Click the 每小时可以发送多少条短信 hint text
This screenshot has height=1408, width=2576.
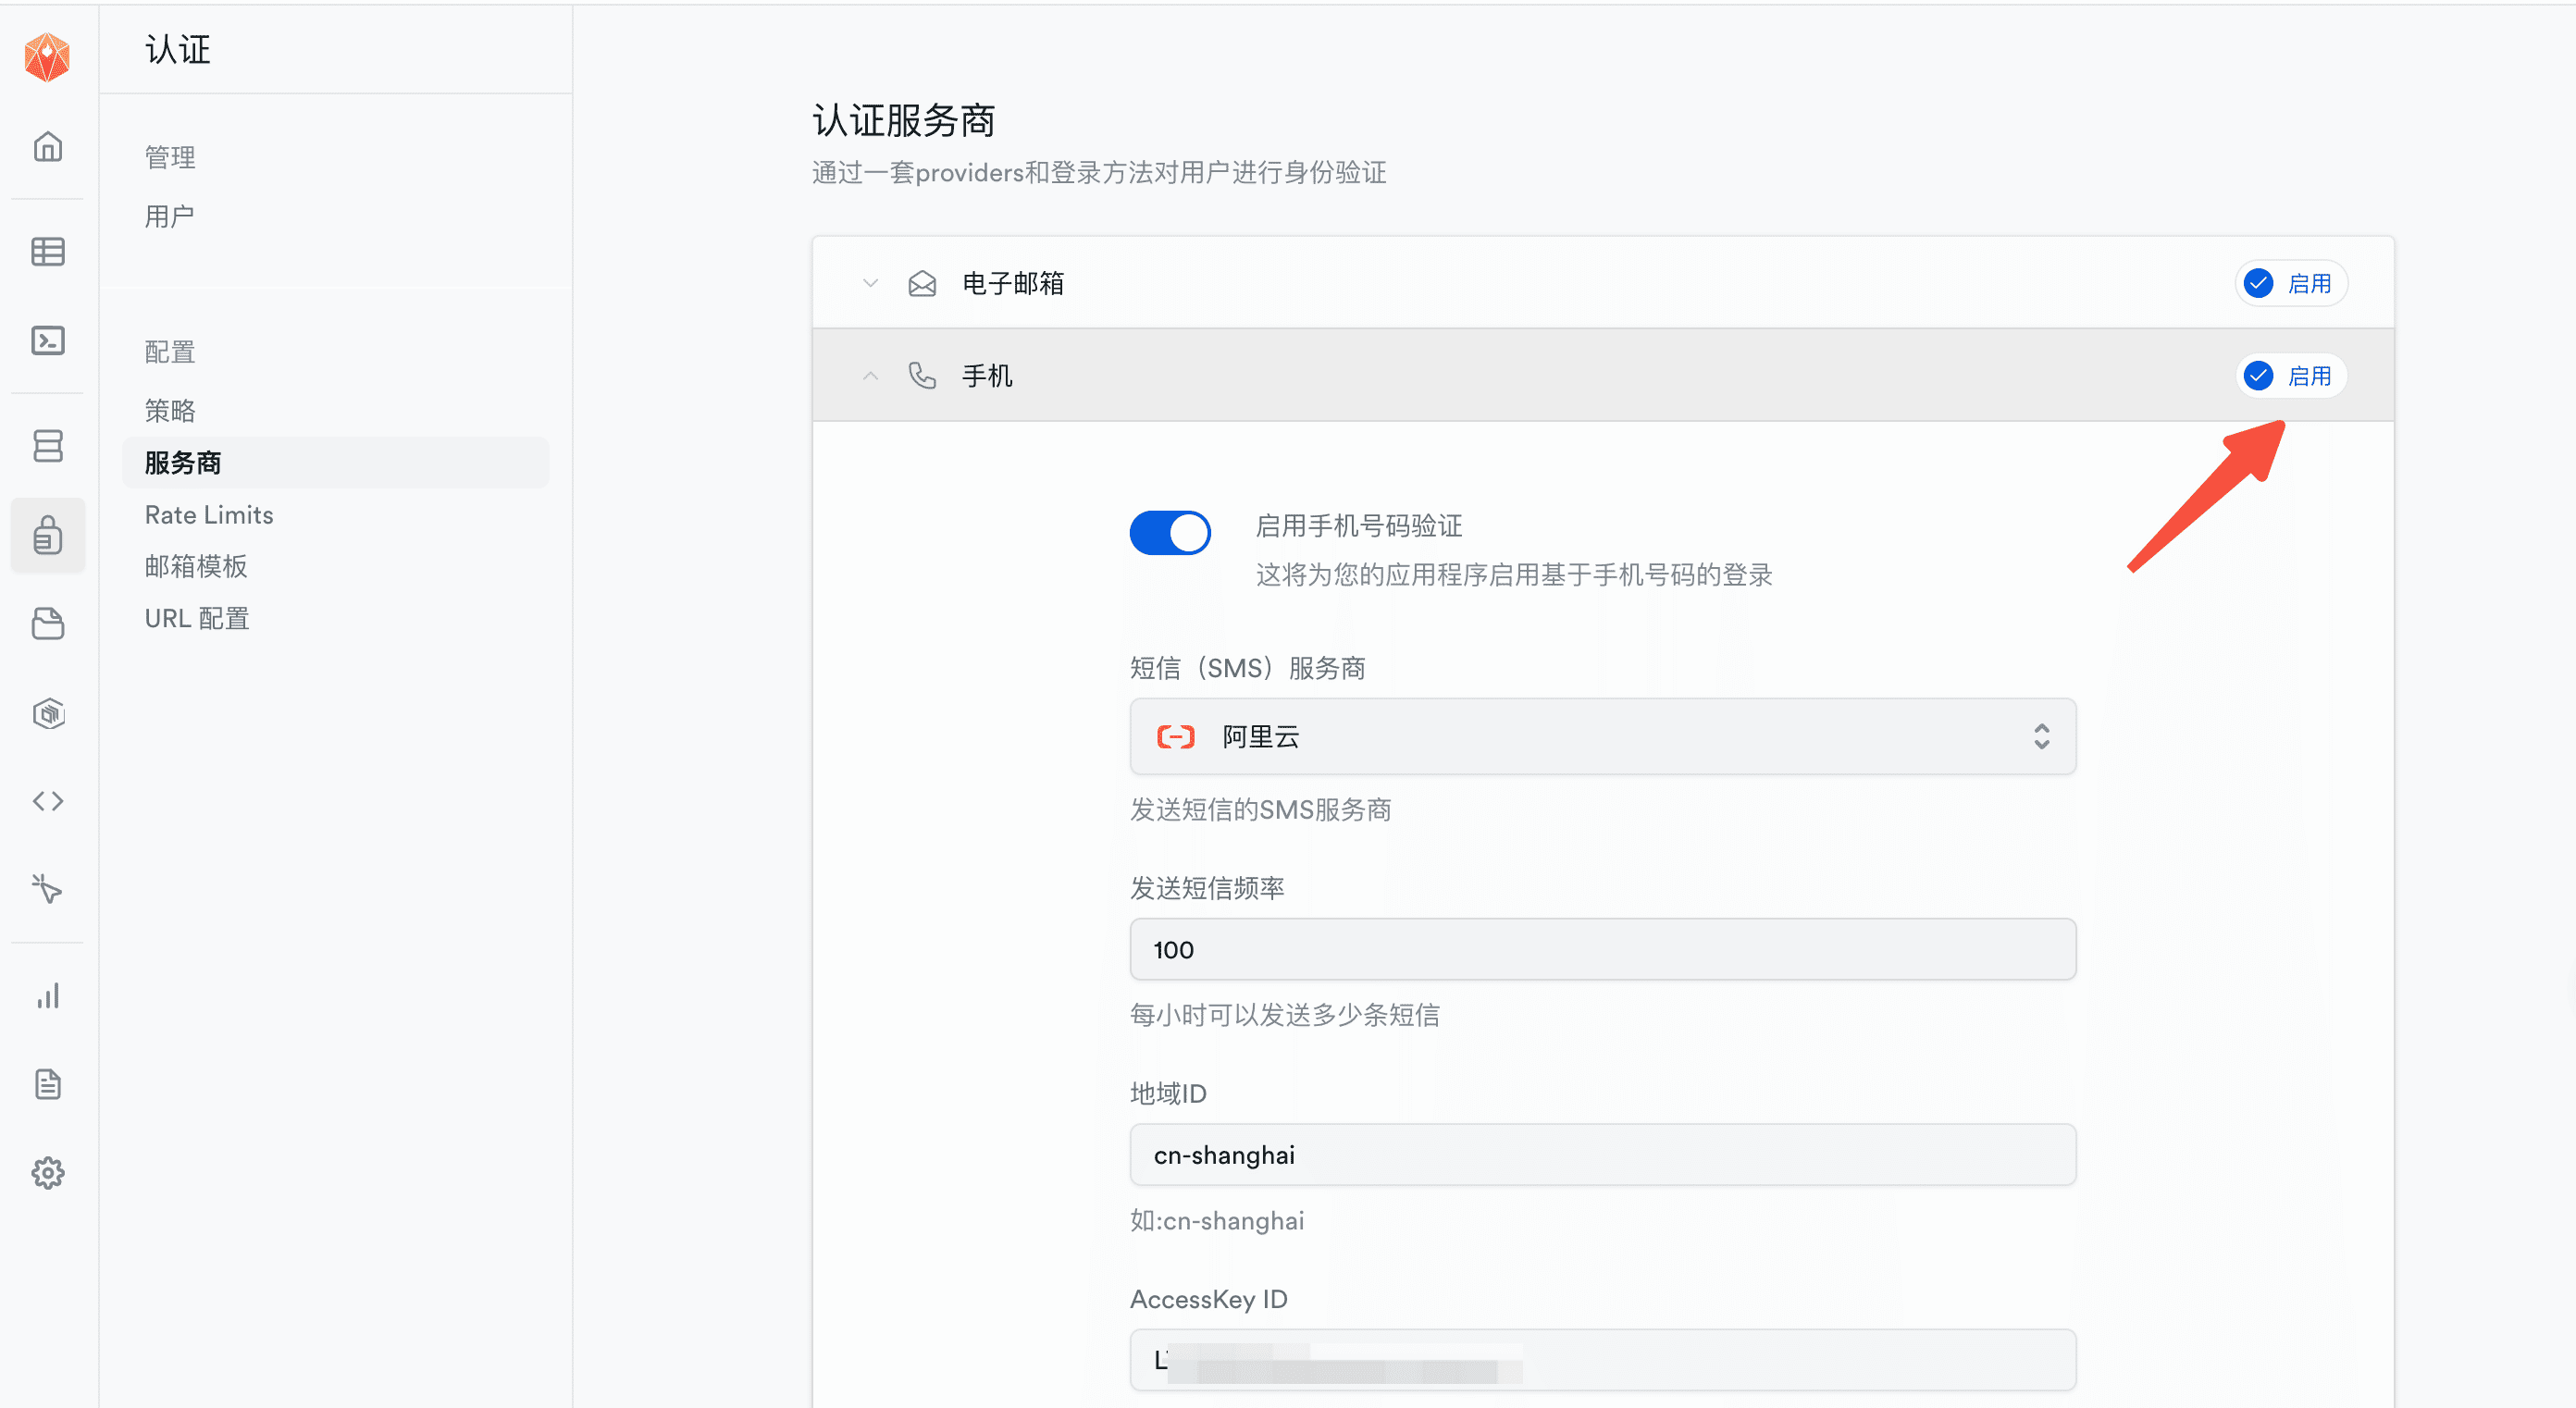1285,1015
